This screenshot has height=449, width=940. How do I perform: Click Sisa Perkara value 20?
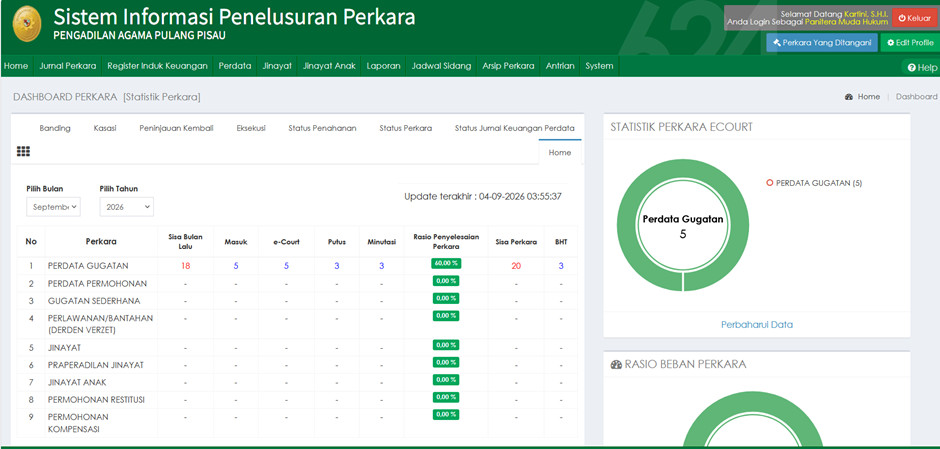(516, 266)
